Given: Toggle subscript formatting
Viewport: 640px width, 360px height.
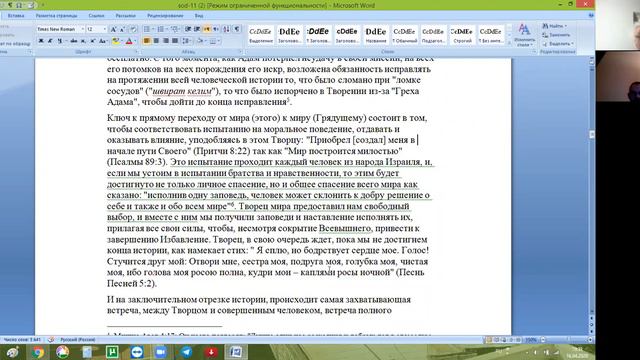Looking at the screenshot, I should click(83, 41).
